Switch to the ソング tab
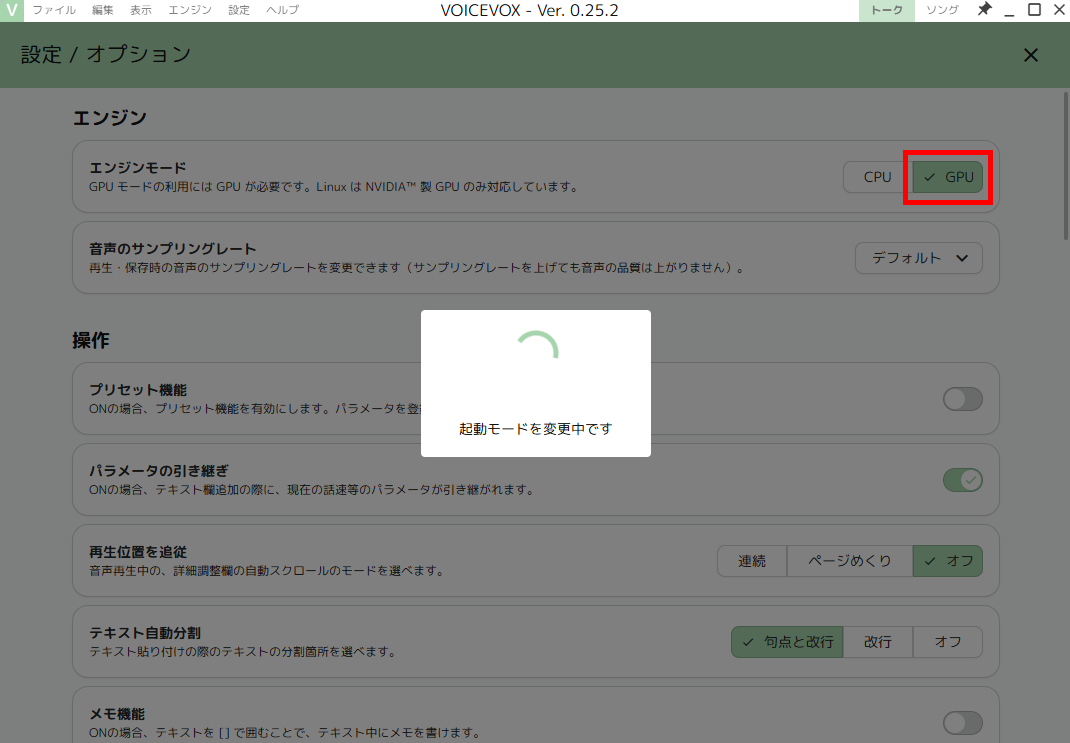 [942, 10]
